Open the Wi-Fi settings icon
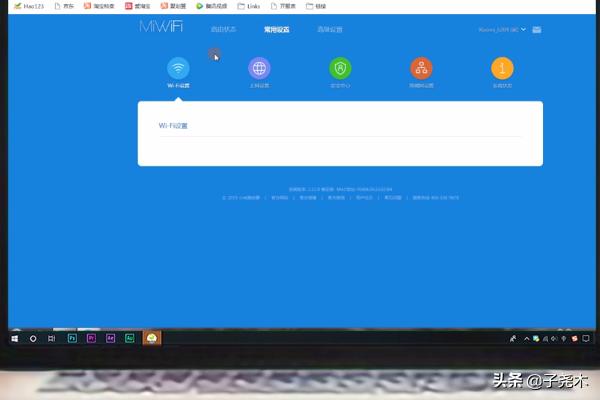The width and height of the screenshot is (600, 400). point(178,68)
